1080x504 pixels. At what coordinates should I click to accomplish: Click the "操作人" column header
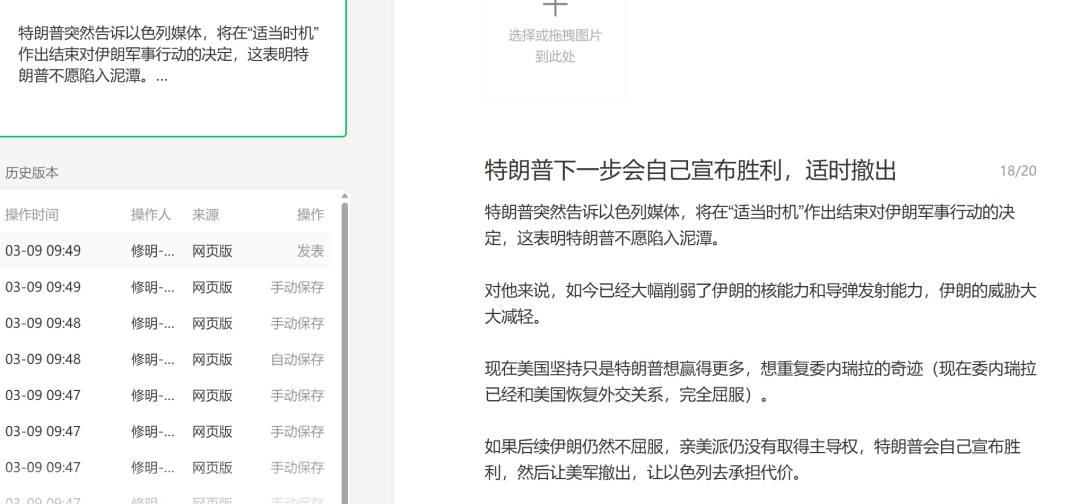tap(151, 215)
